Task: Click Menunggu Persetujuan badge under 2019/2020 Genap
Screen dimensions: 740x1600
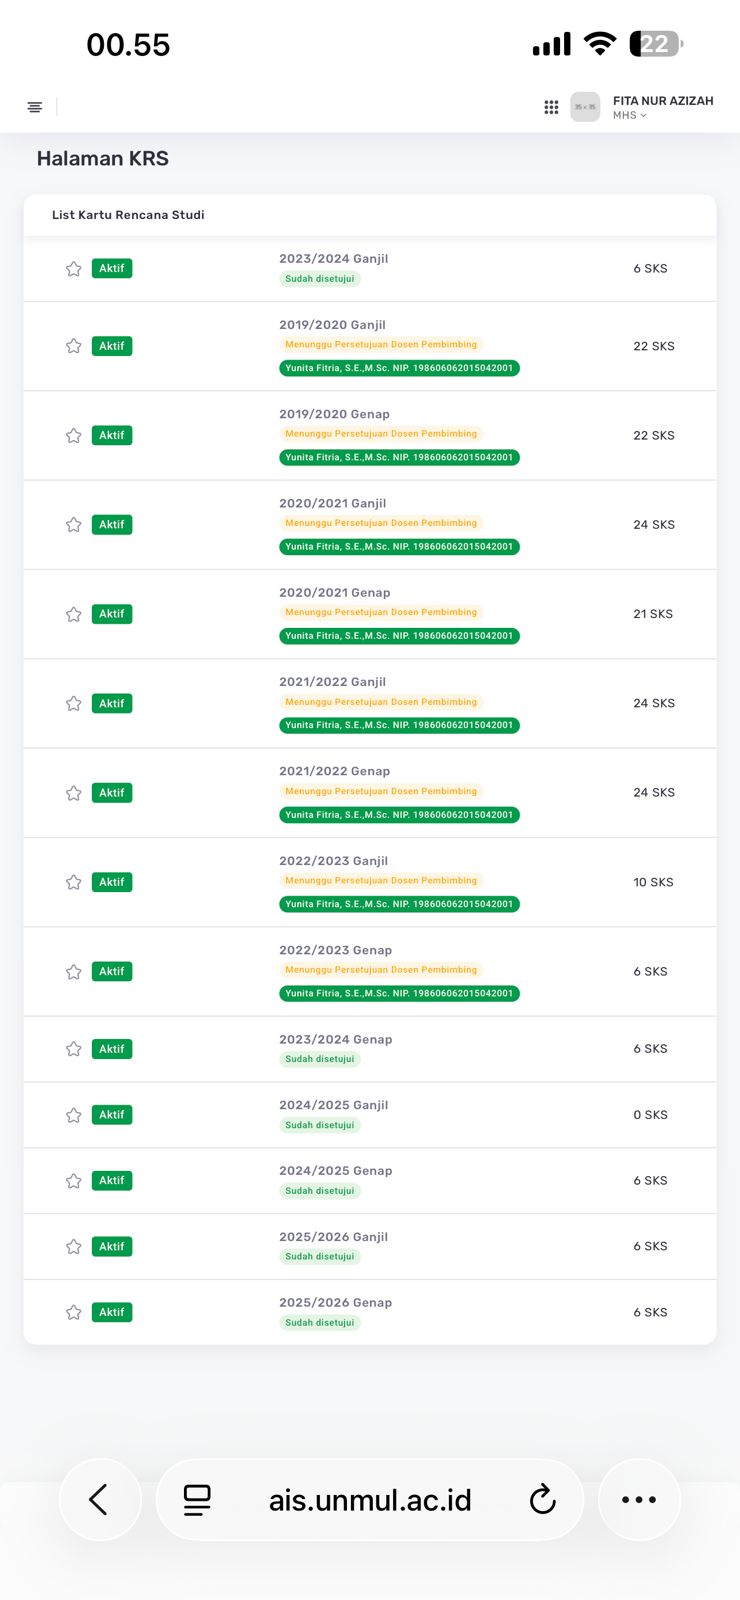Action: pyautogui.click(x=381, y=434)
